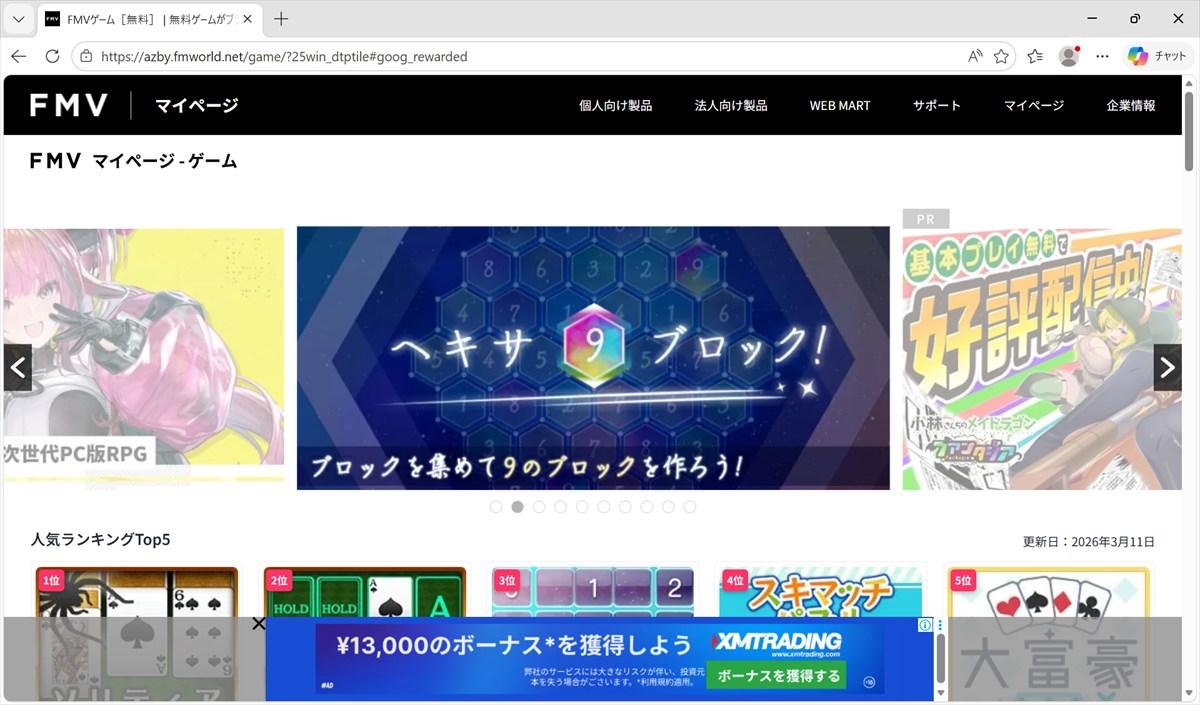Select the third carousel dot indicator
This screenshot has width=1200, height=705.
(x=539, y=507)
